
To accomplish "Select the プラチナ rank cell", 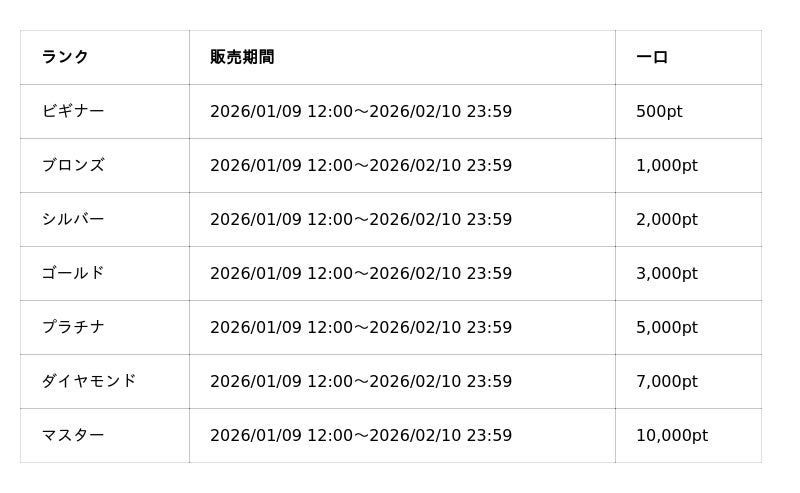I will tap(73, 327).
